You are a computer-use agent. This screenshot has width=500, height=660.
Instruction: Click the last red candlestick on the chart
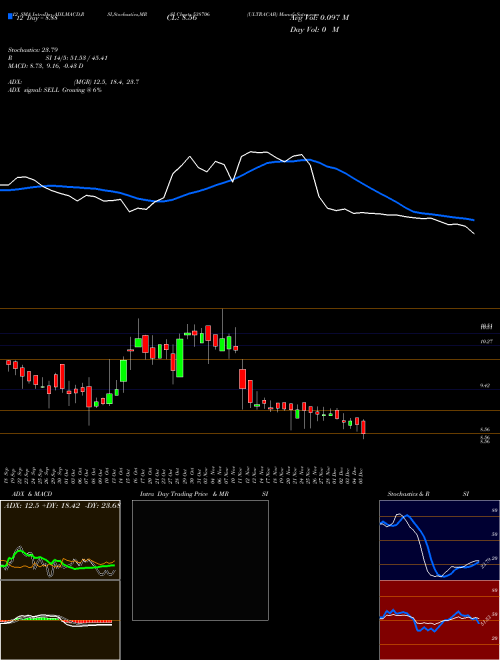(364, 427)
